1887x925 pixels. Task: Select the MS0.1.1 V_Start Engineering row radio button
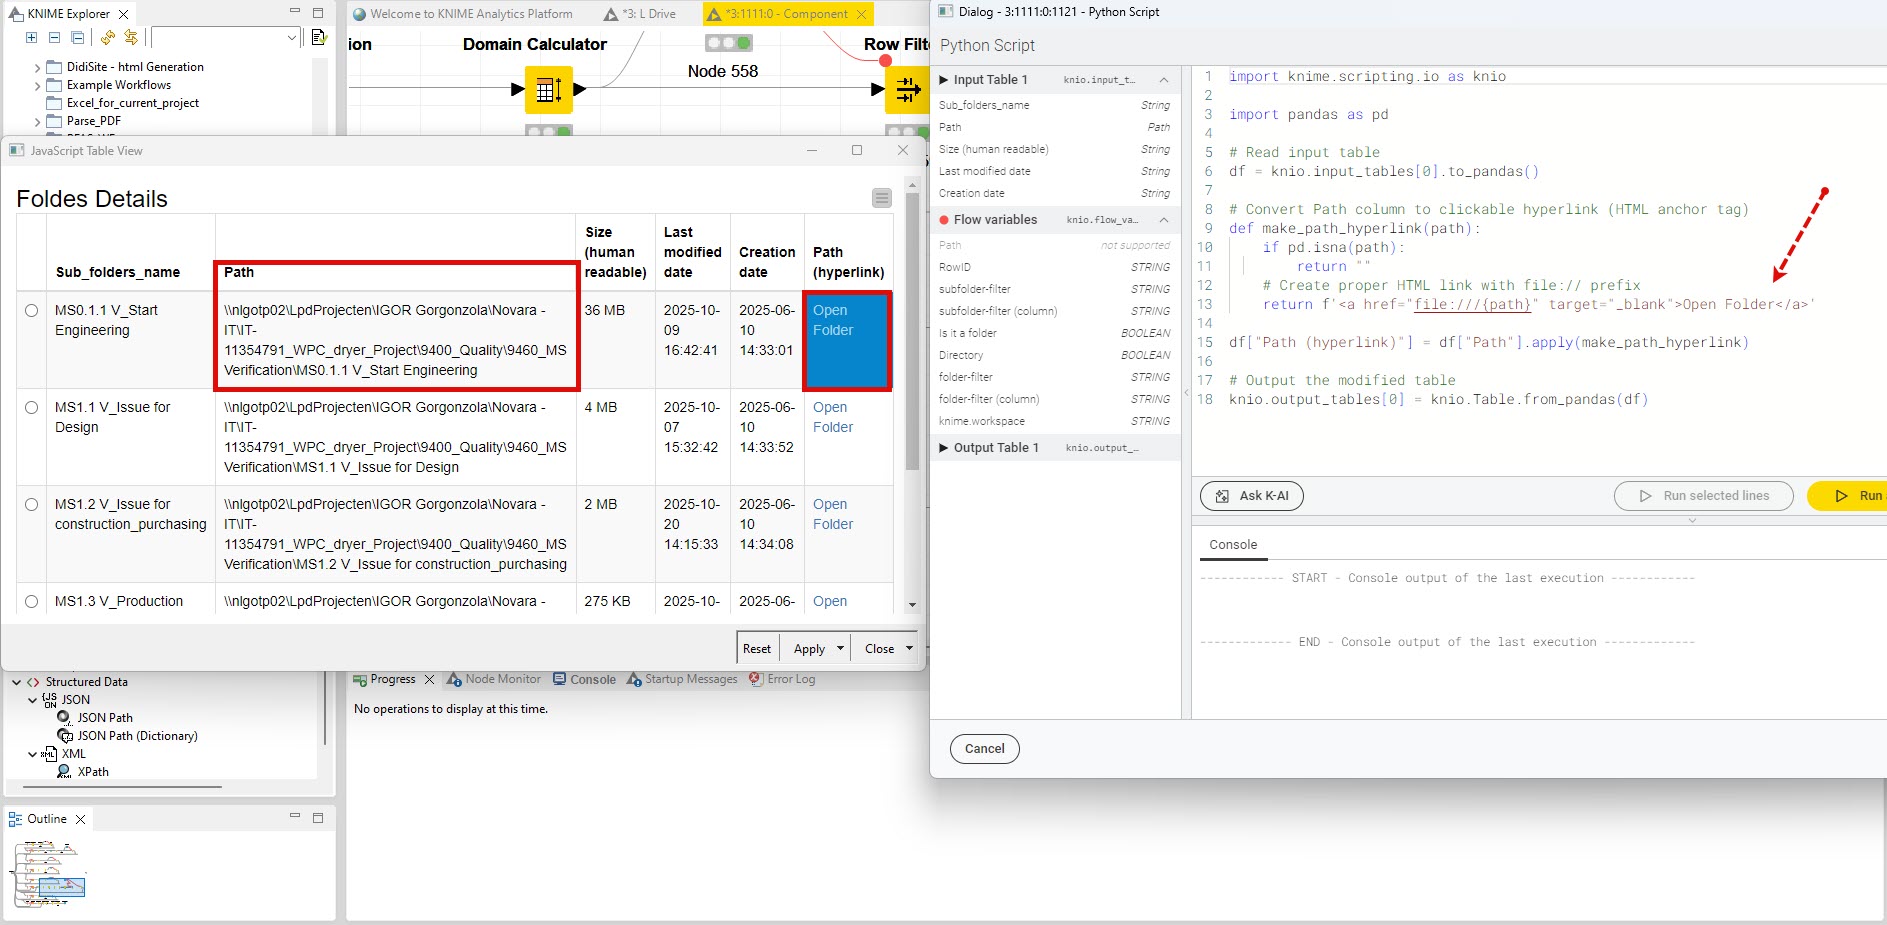32,311
